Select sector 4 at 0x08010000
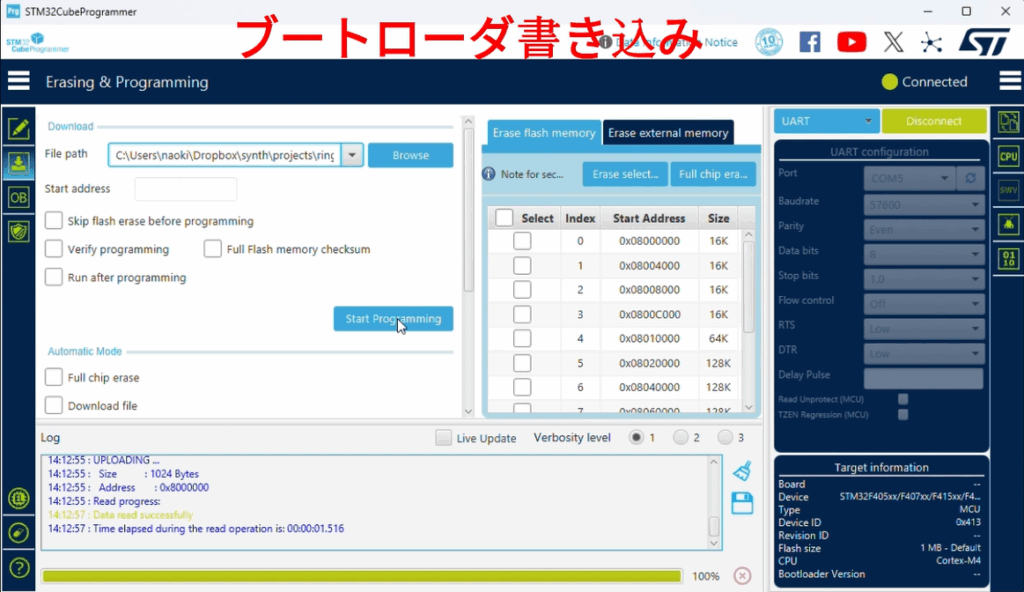 (x=522, y=338)
